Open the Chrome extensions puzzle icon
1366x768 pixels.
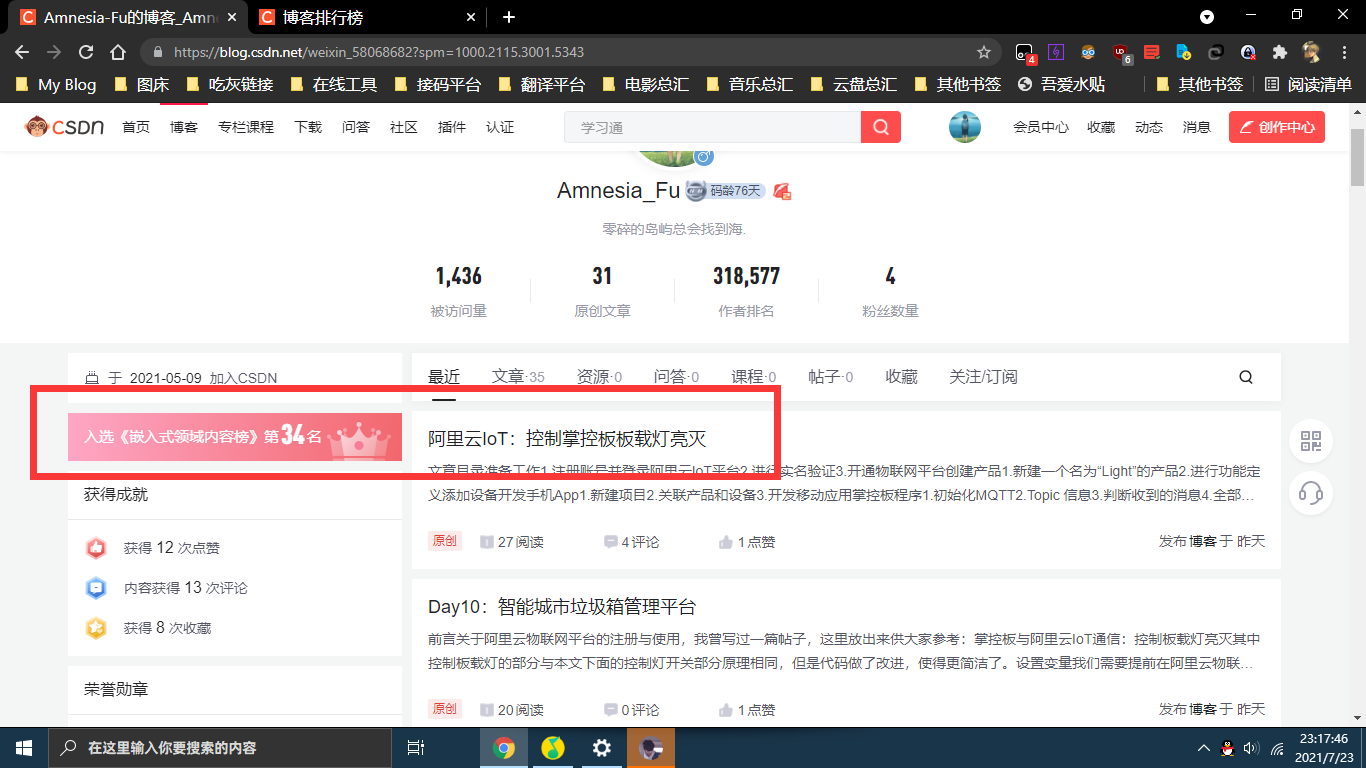[1279, 52]
